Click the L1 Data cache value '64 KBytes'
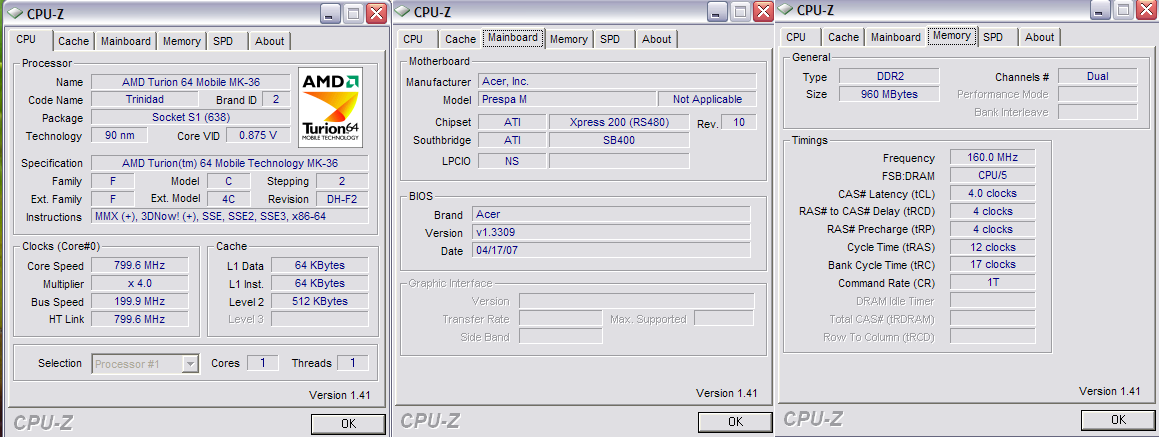Screen dimensions: 1159x437 pyautogui.click(x=319, y=265)
